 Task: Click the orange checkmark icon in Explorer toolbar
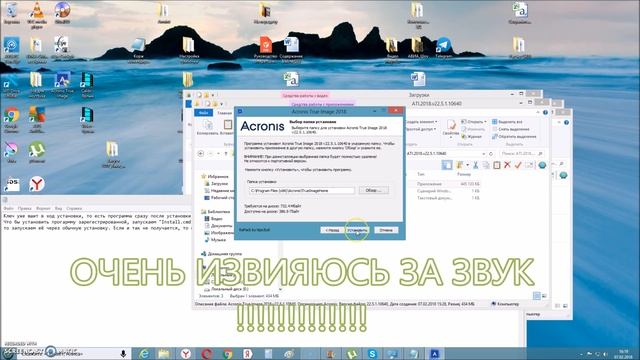pos(518,165)
